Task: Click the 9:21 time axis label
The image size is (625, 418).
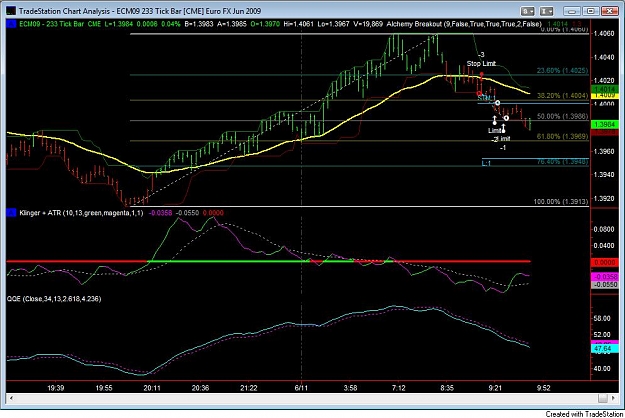Action: coord(495,388)
